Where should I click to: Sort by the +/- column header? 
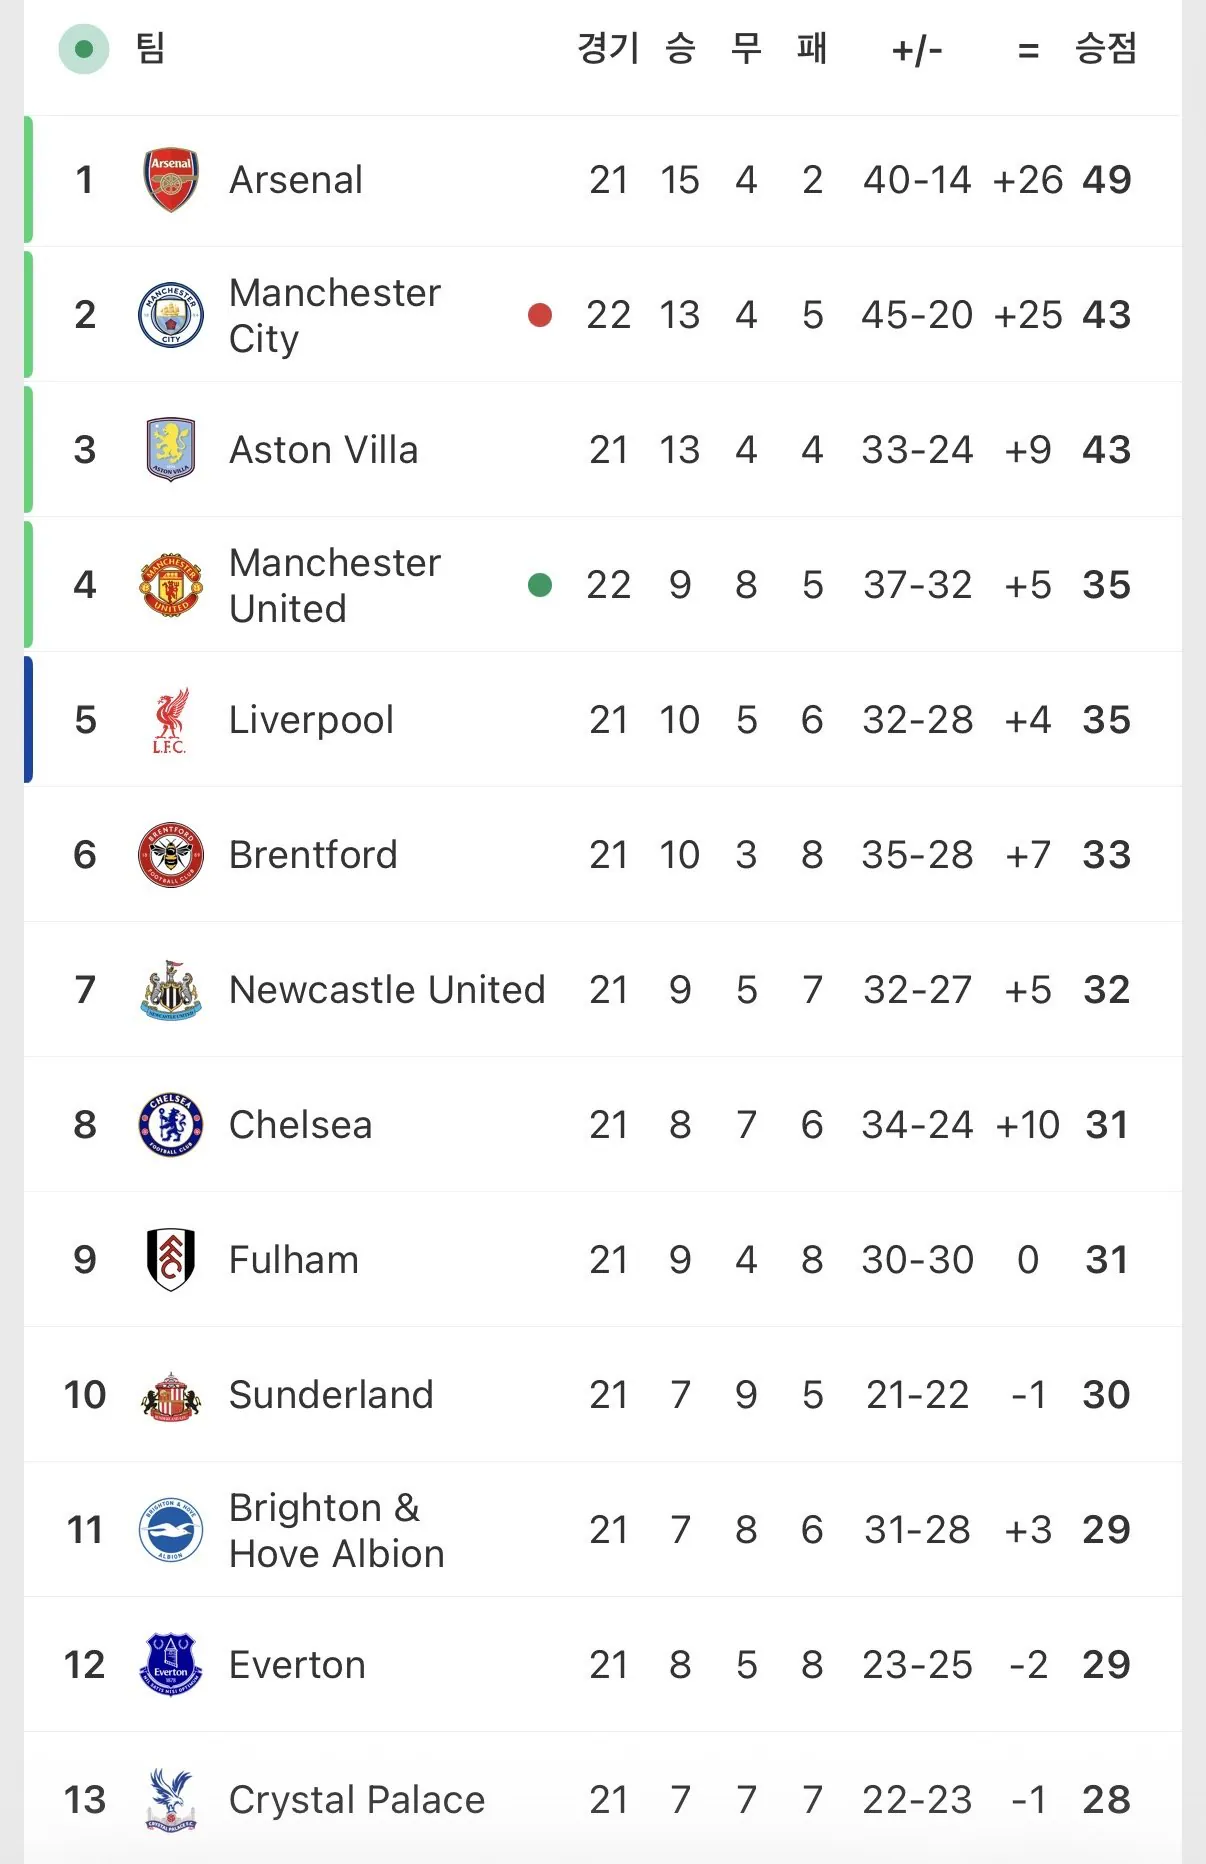(x=917, y=50)
